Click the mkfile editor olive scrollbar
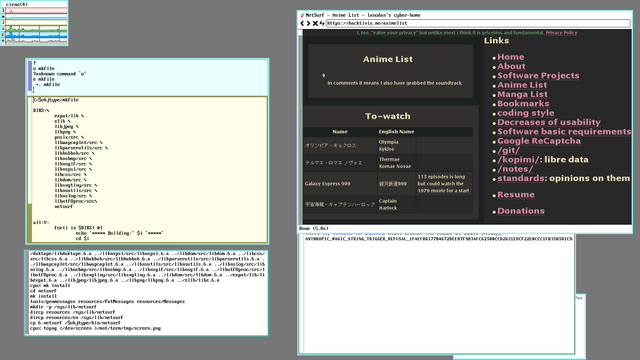 (29, 169)
